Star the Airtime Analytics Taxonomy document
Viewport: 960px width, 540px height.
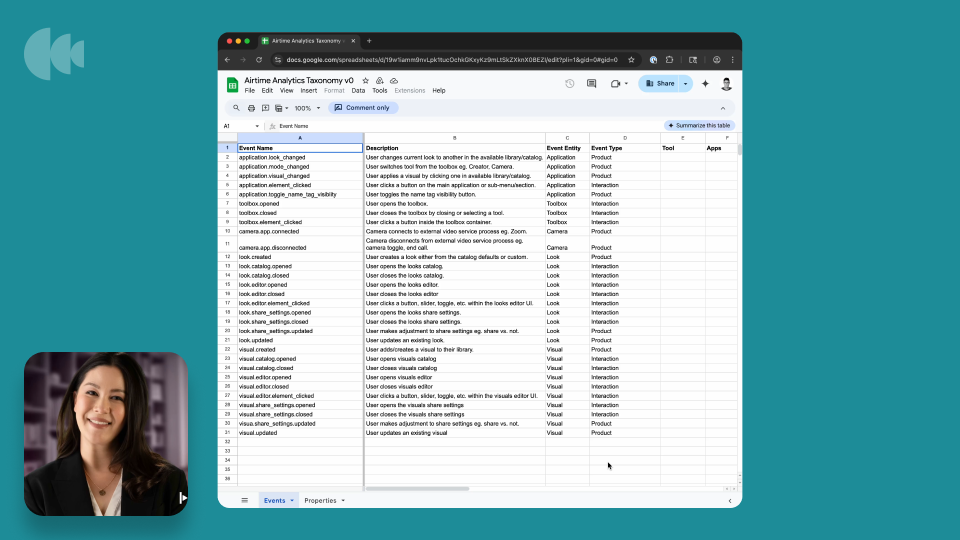[366, 80]
